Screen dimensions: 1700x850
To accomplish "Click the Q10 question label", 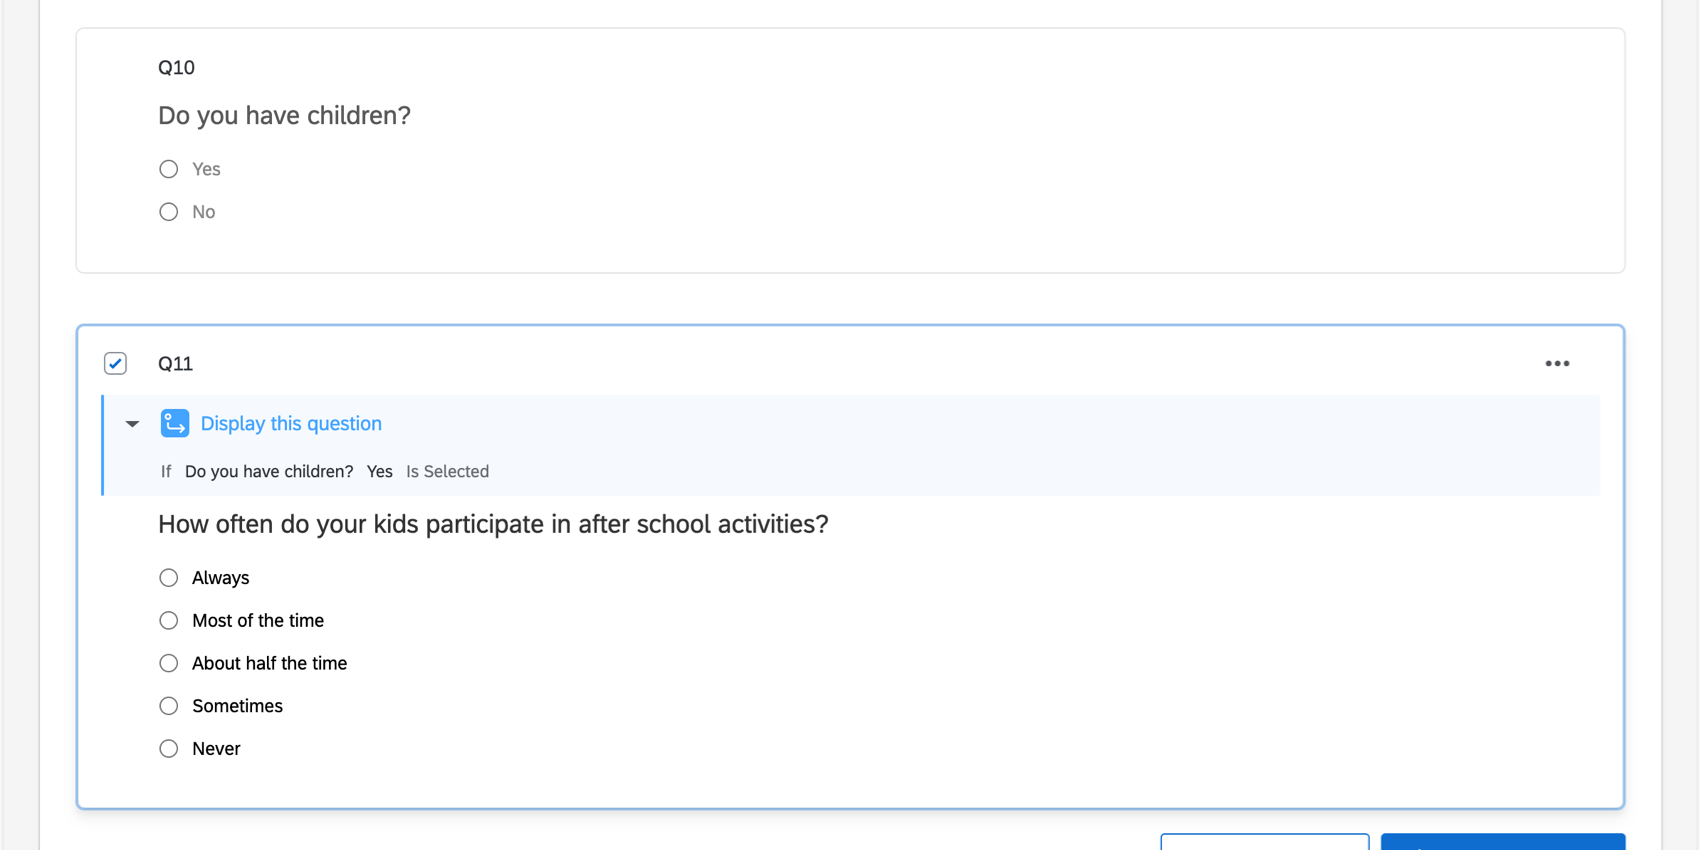I will [x=176, y=67].
